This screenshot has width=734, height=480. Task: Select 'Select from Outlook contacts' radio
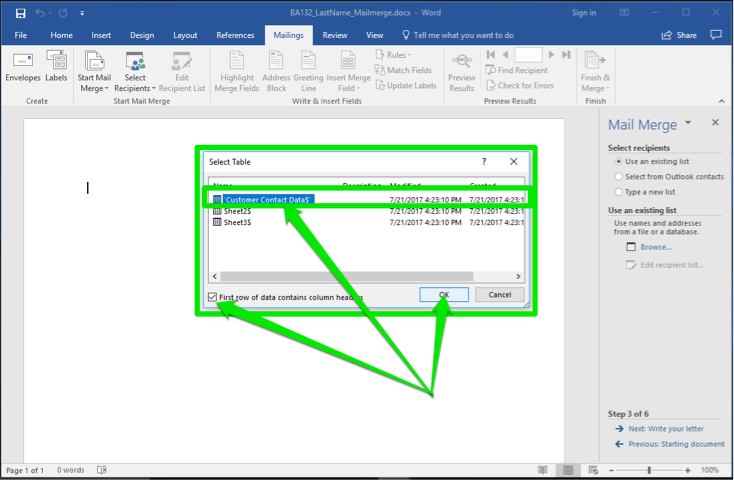pyautogui.click(x=618, y=177)
